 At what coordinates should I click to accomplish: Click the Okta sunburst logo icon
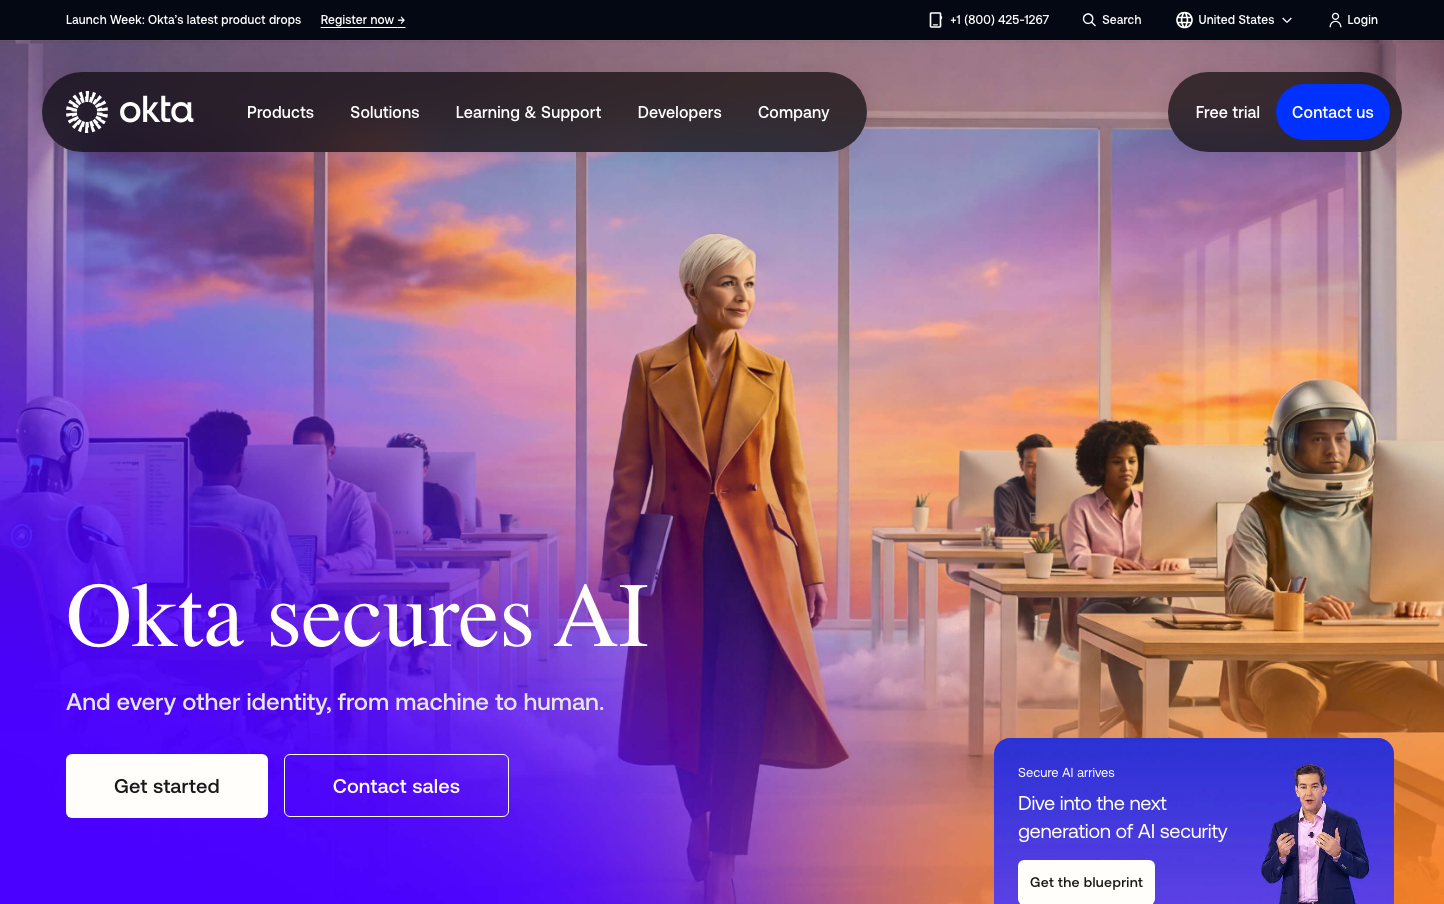point(87,112)
